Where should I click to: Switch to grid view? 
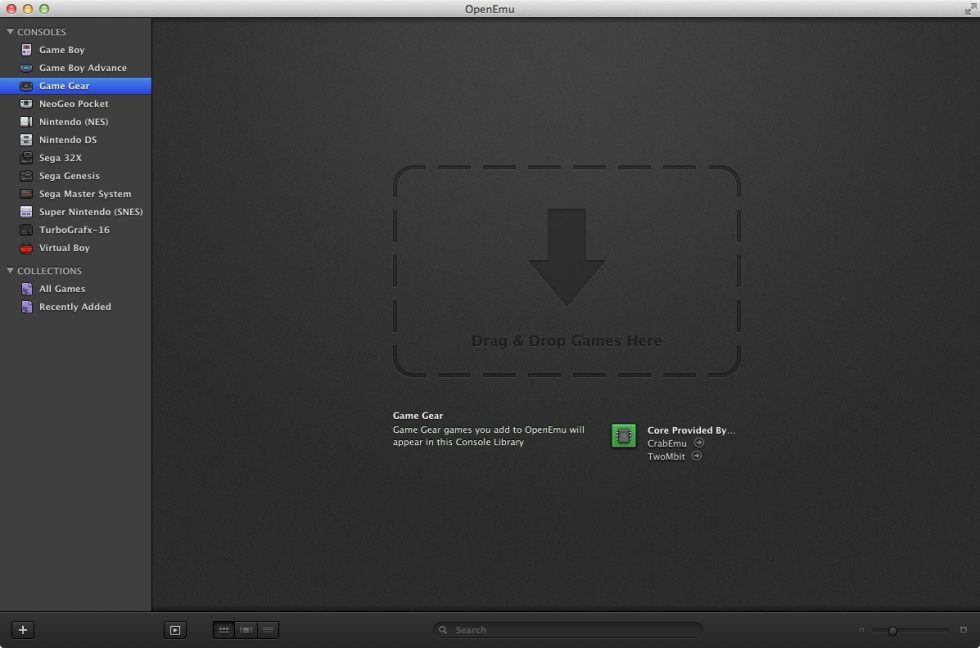click(x=224, y=630)
